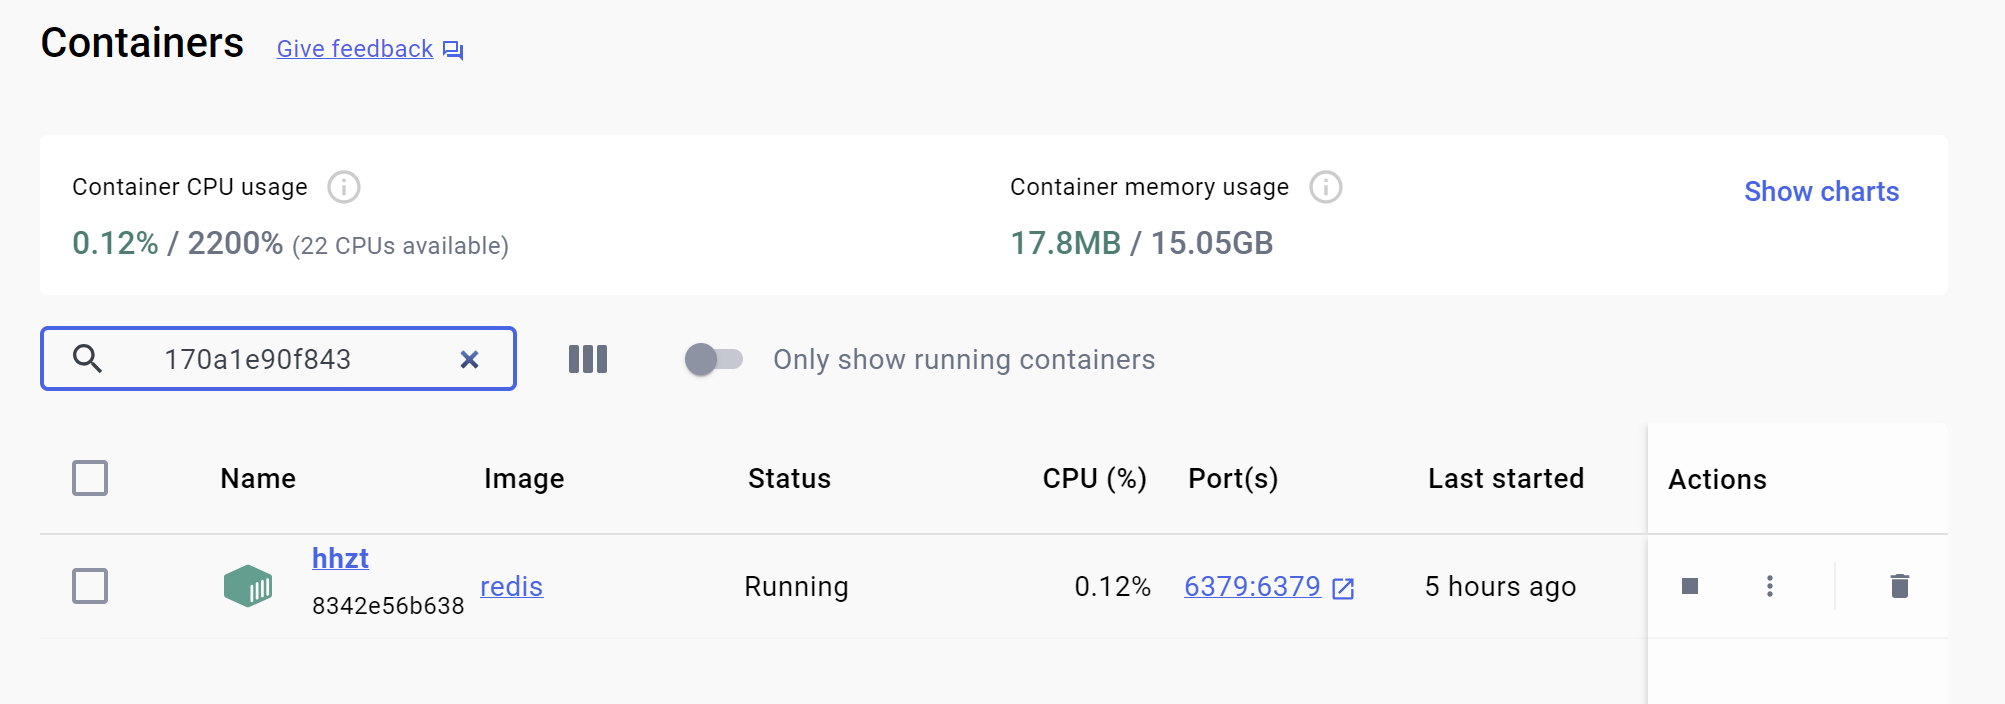Image resolution: width=2005 pixels, height=704 pixels.
Task: Click the container search input field
Action: 290,359
